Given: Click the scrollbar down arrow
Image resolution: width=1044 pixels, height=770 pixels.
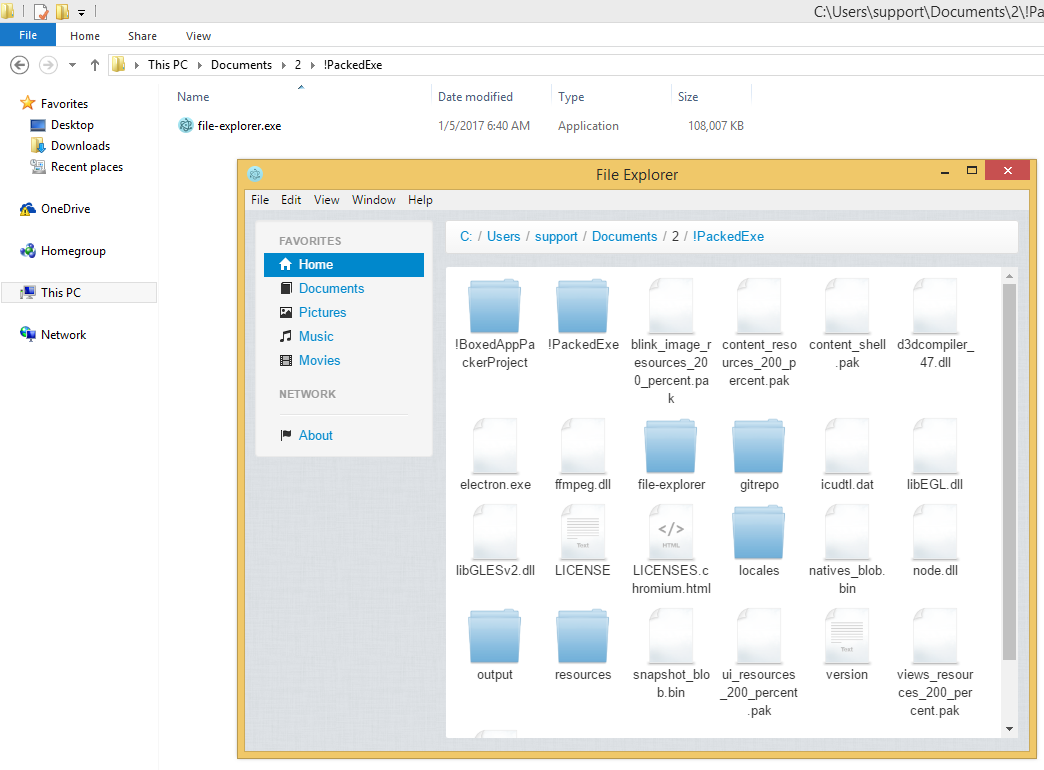Looking at the screenshot, I should point(1009,729).
